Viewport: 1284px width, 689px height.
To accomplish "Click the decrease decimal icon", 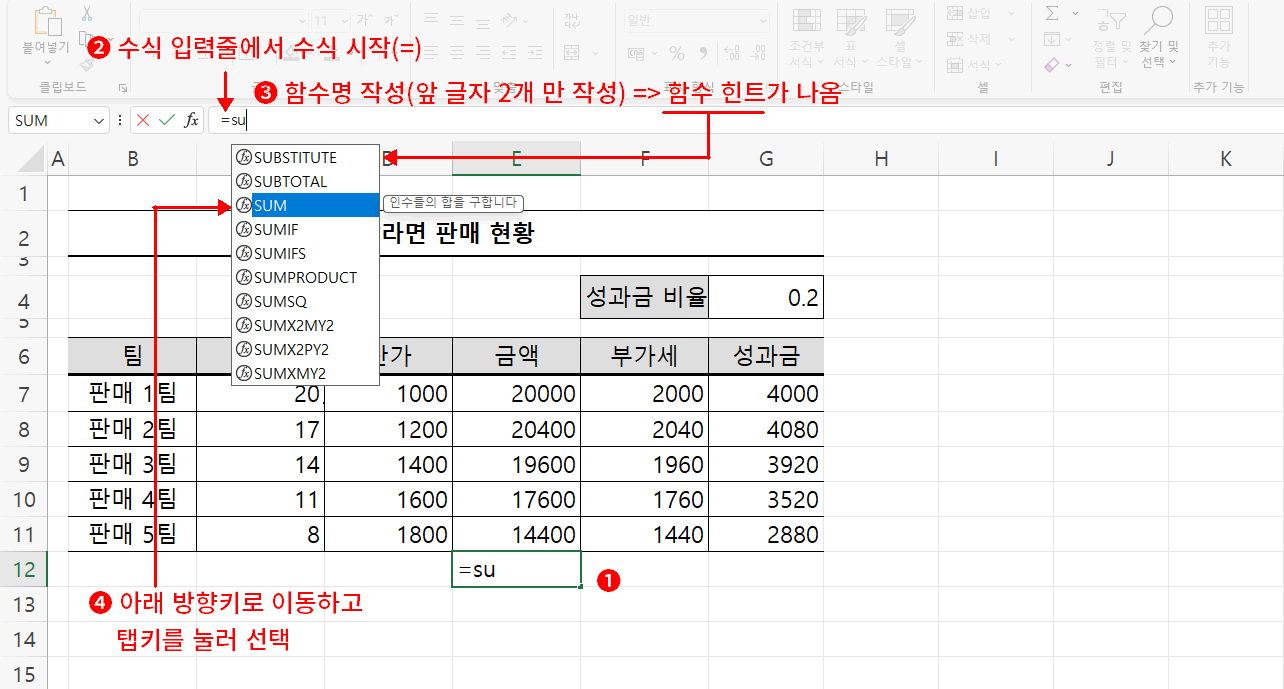I will click(758, 53).
